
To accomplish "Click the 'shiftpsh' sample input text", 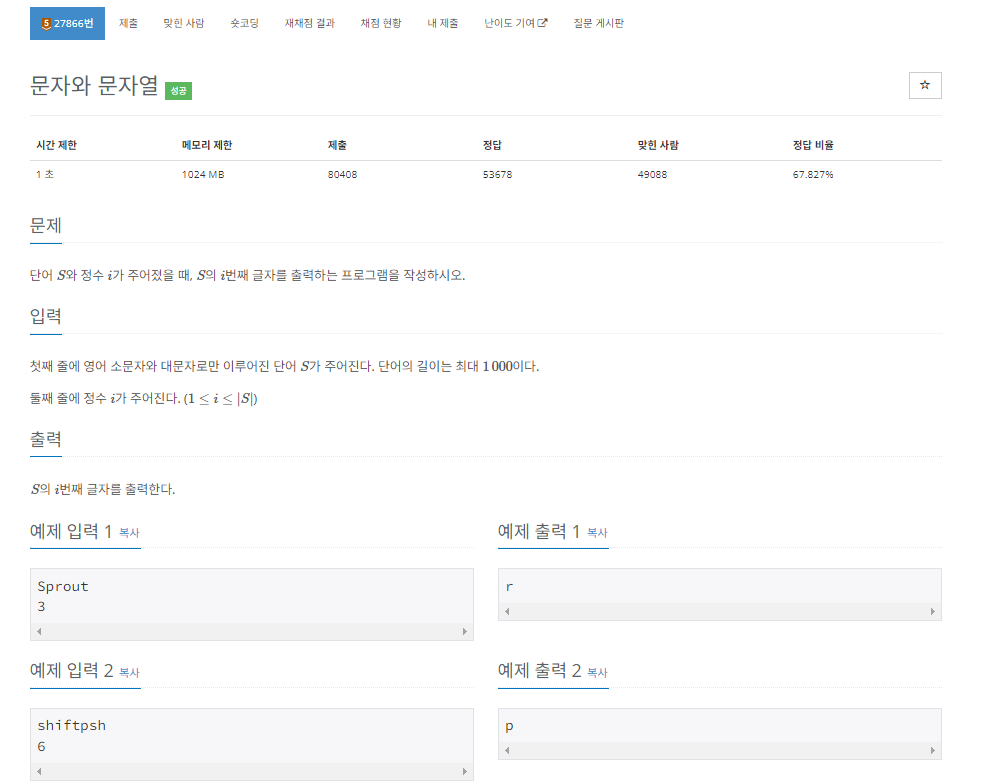I will coord(71,726).
